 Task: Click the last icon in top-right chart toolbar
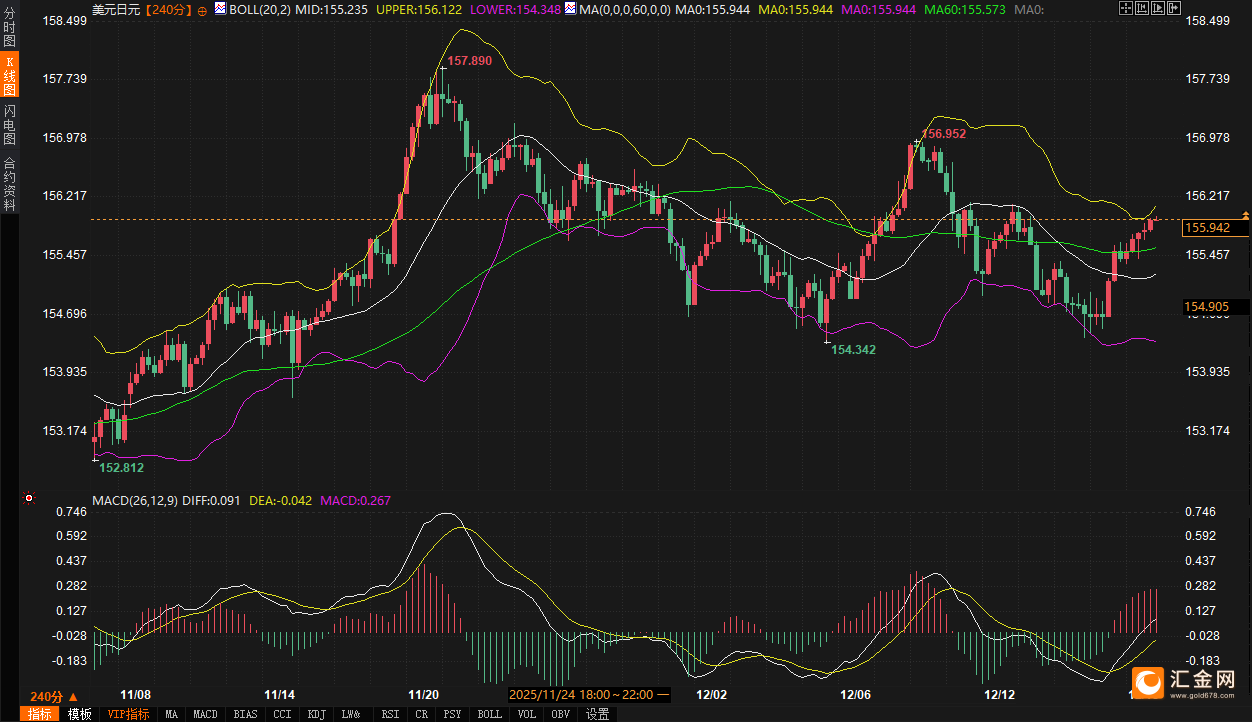tap(1174, 8)
